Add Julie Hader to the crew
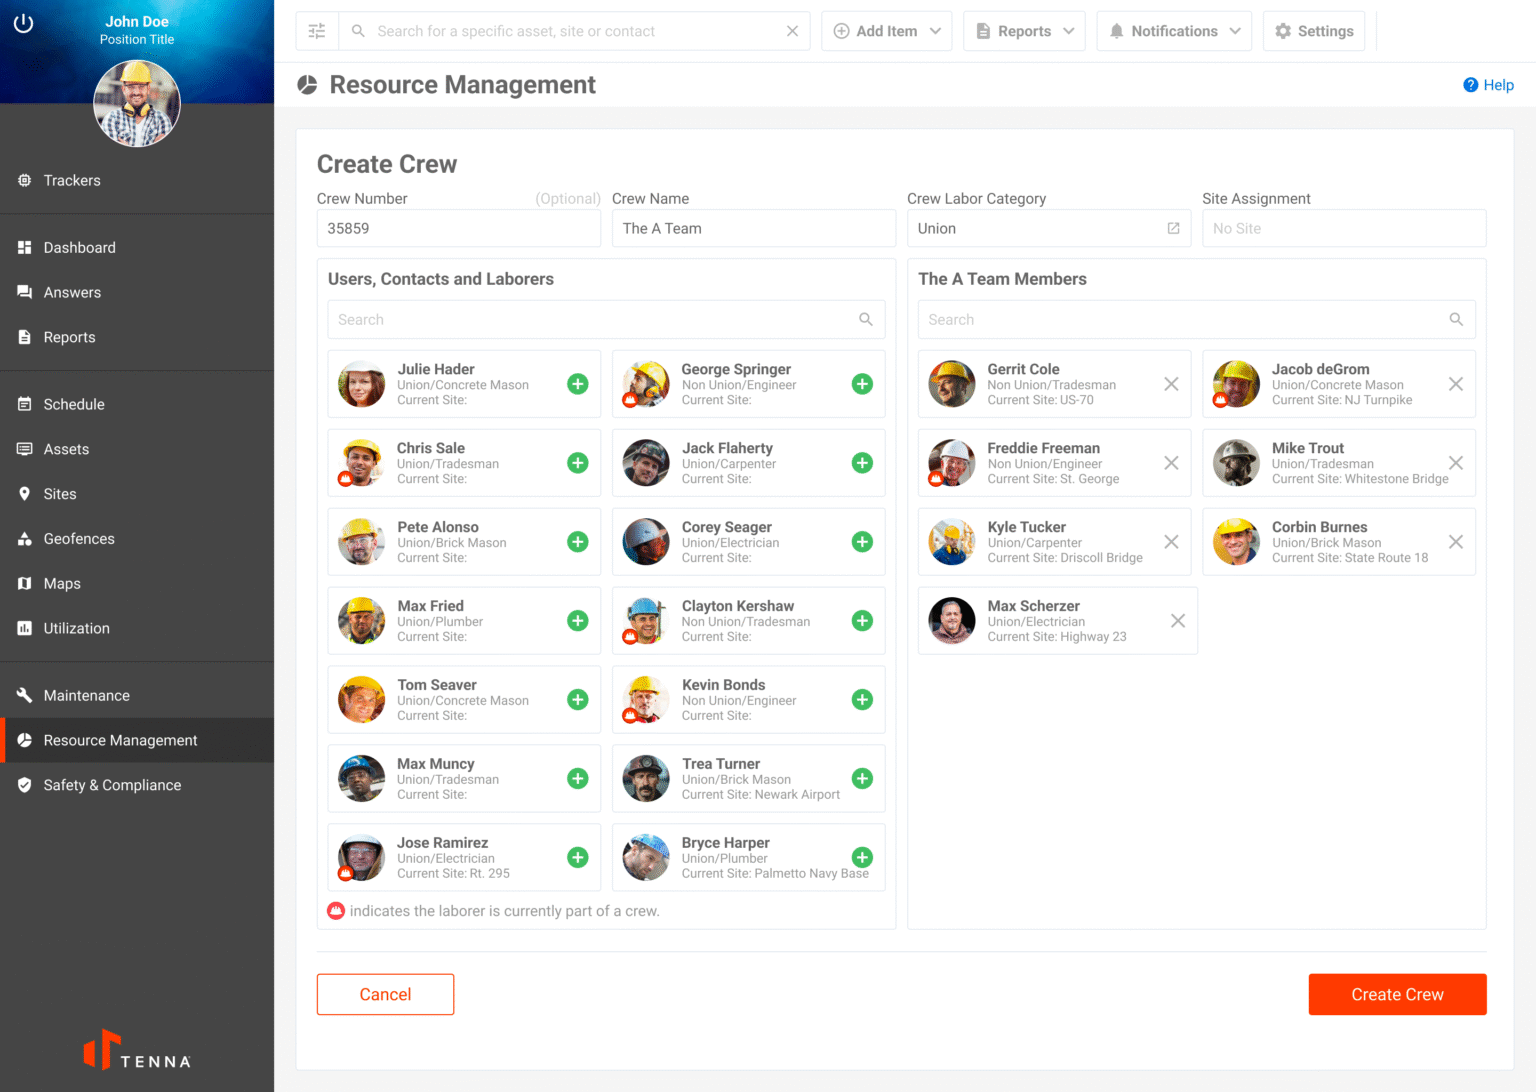 point(577,384)
